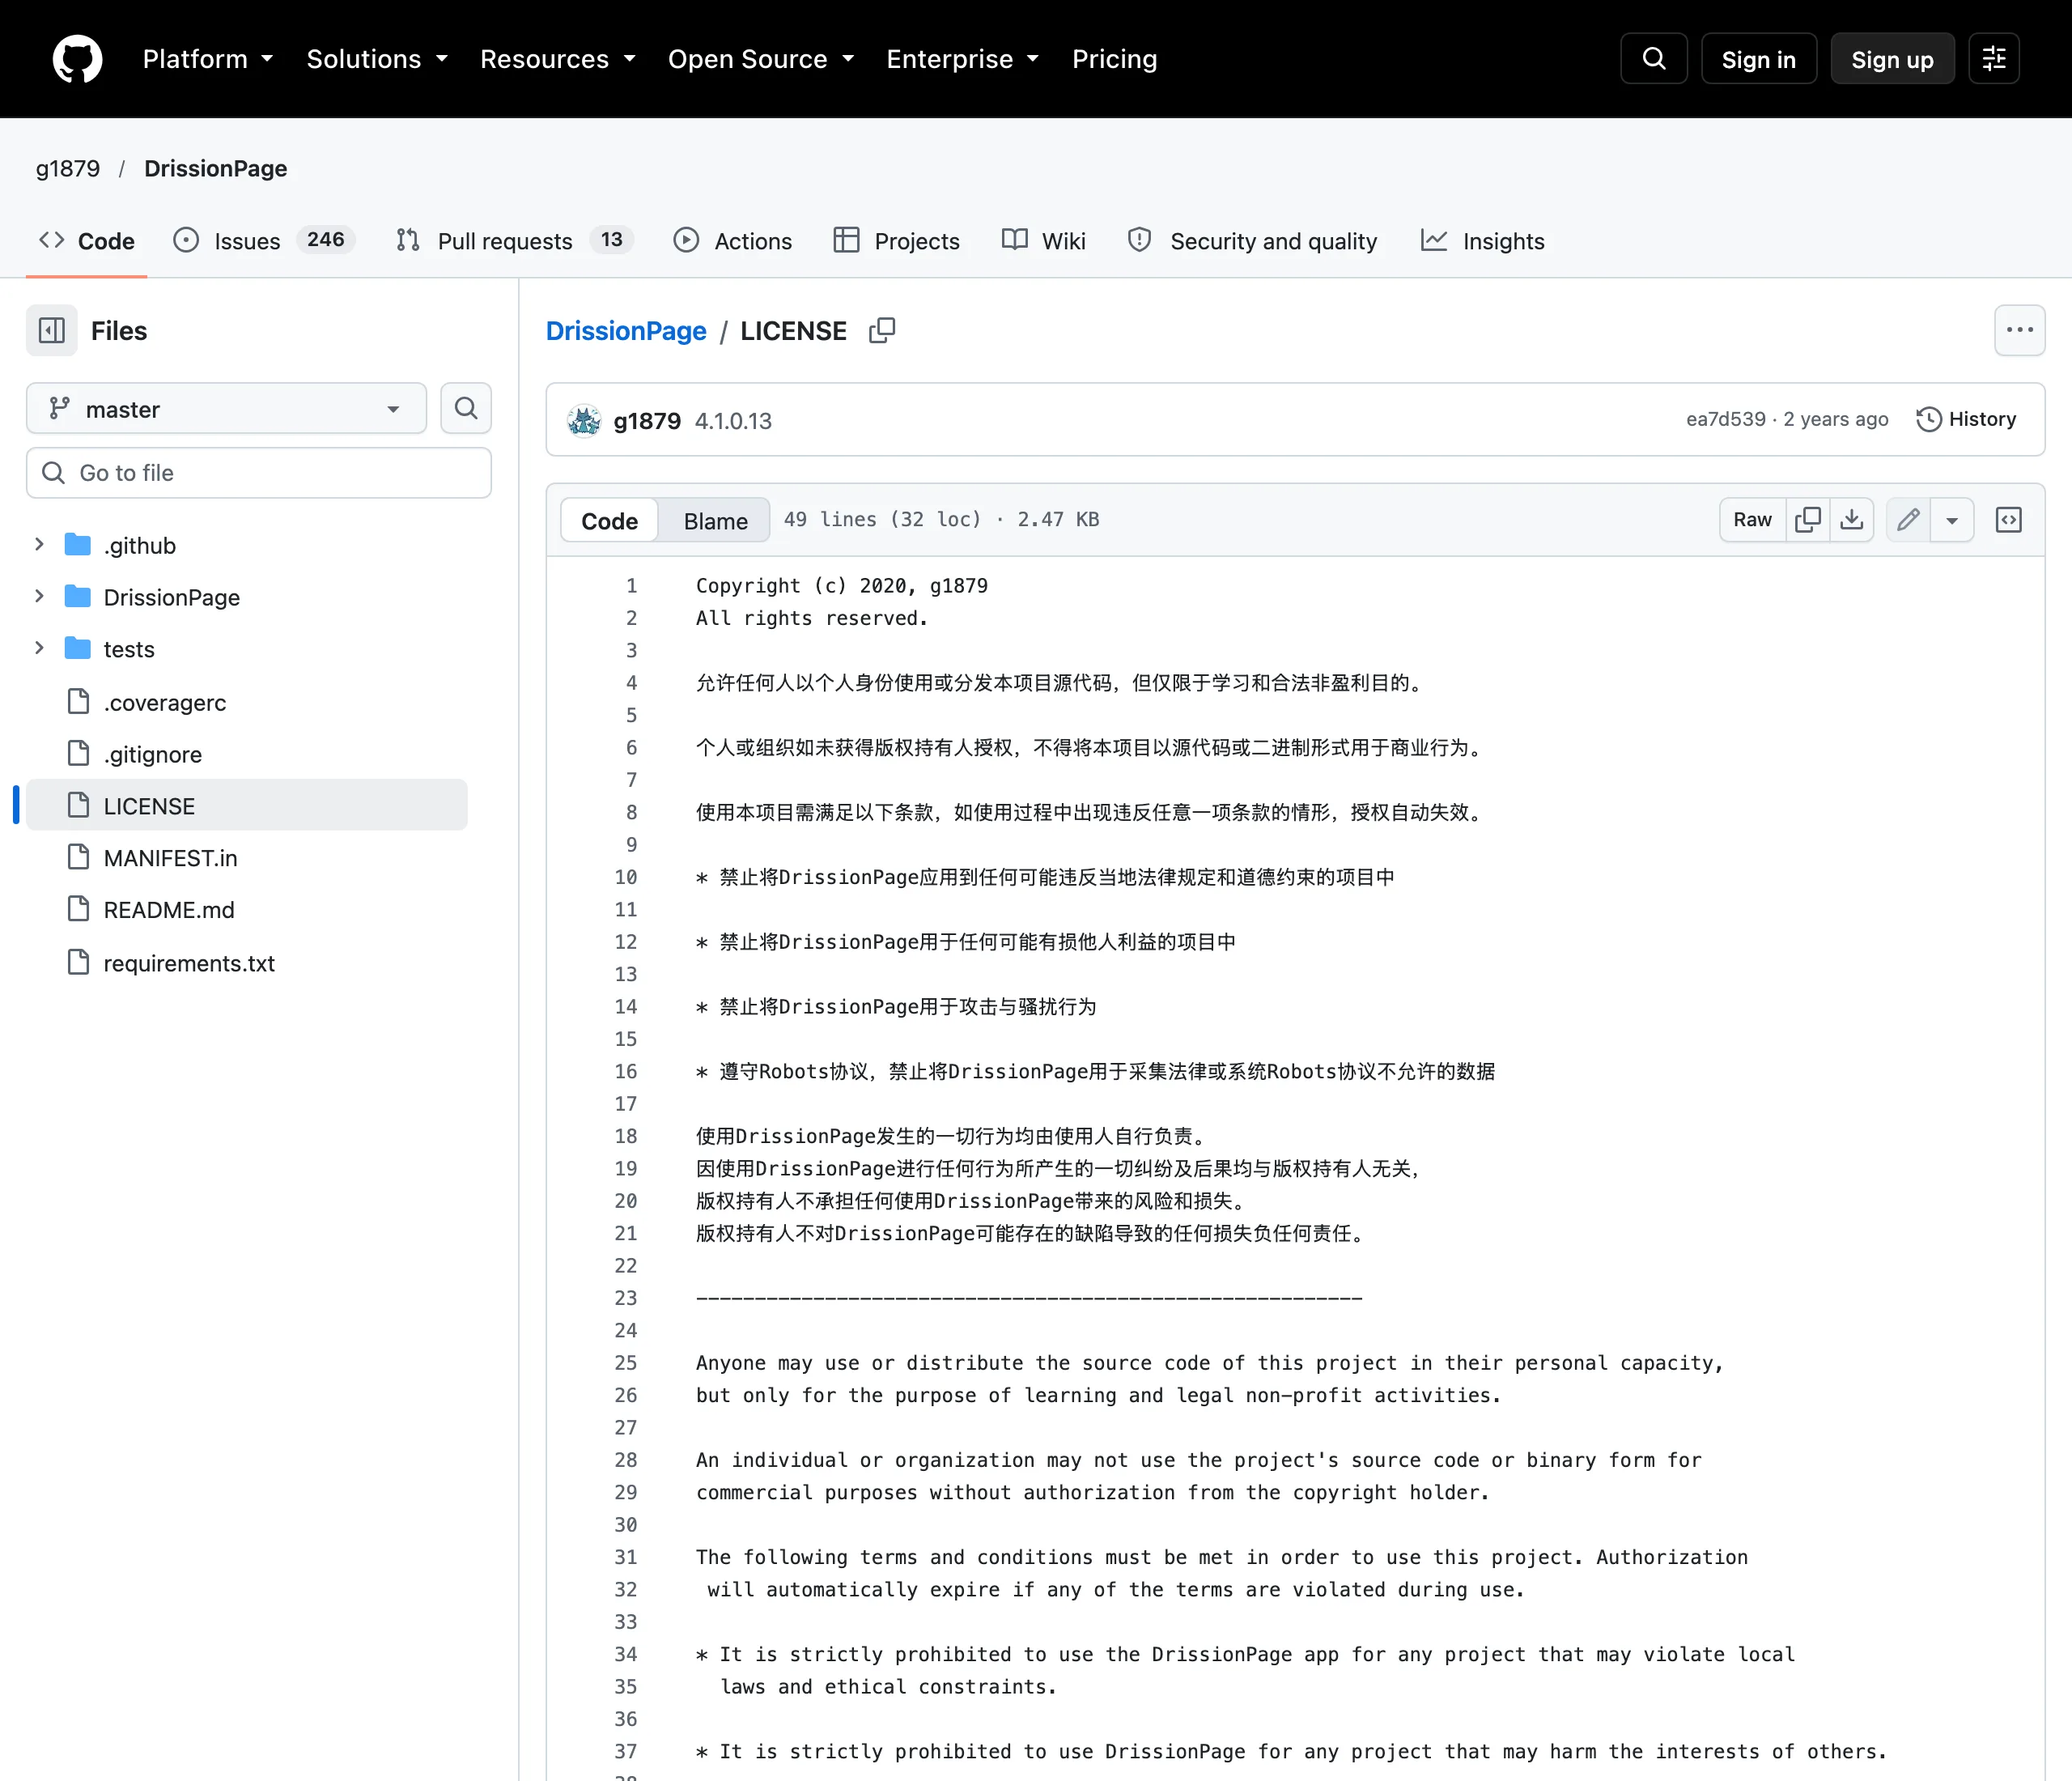The image size is (2072, 1781).
Task: Open the Solutions menu
Action: (x=377, y=59)
